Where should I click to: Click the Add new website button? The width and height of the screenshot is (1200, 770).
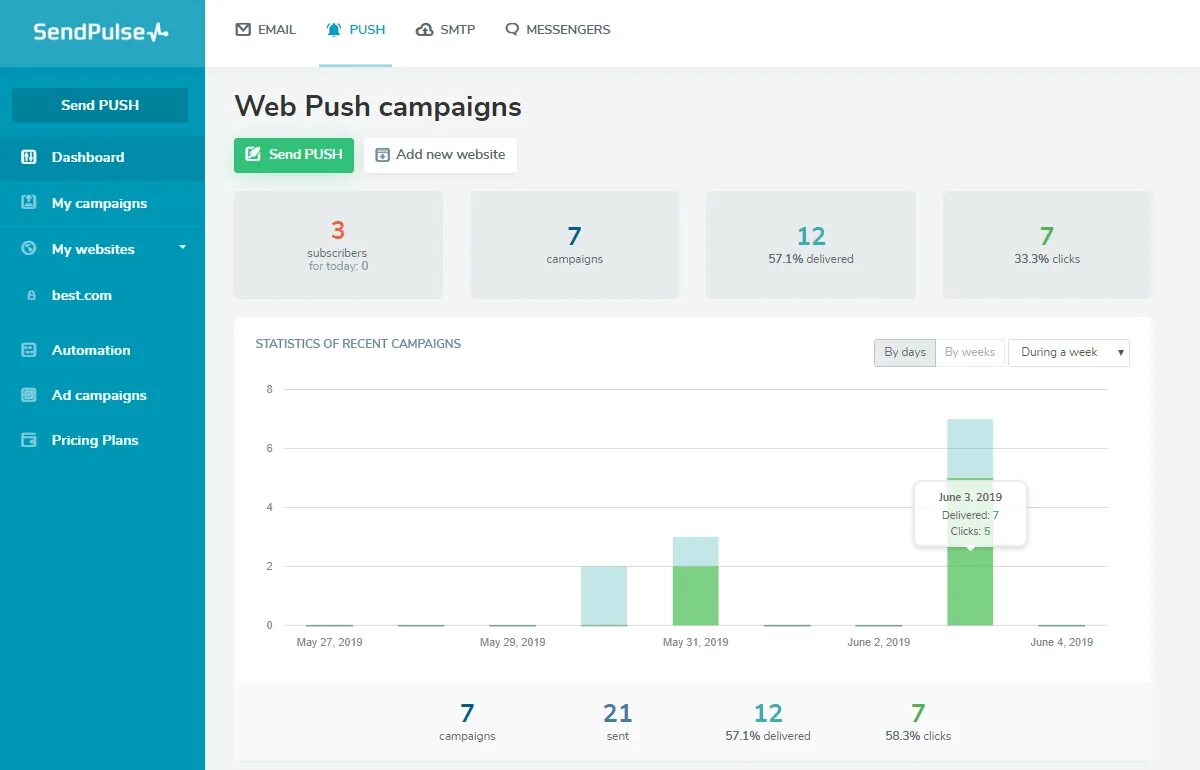[x=440, y=155]
